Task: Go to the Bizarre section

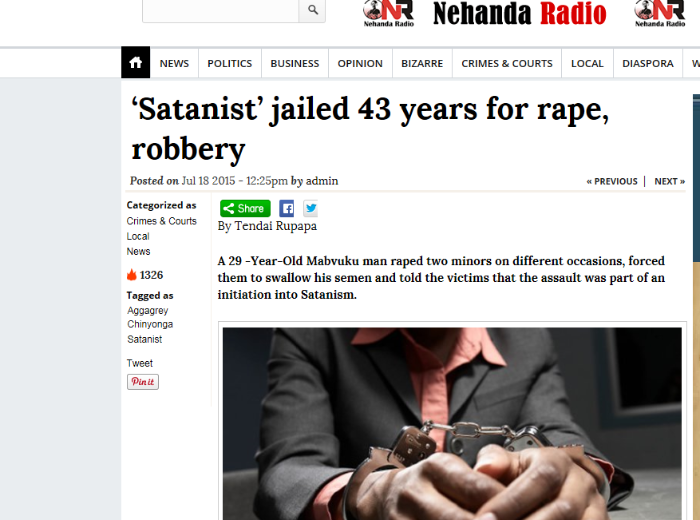Action: coord(422,63)
